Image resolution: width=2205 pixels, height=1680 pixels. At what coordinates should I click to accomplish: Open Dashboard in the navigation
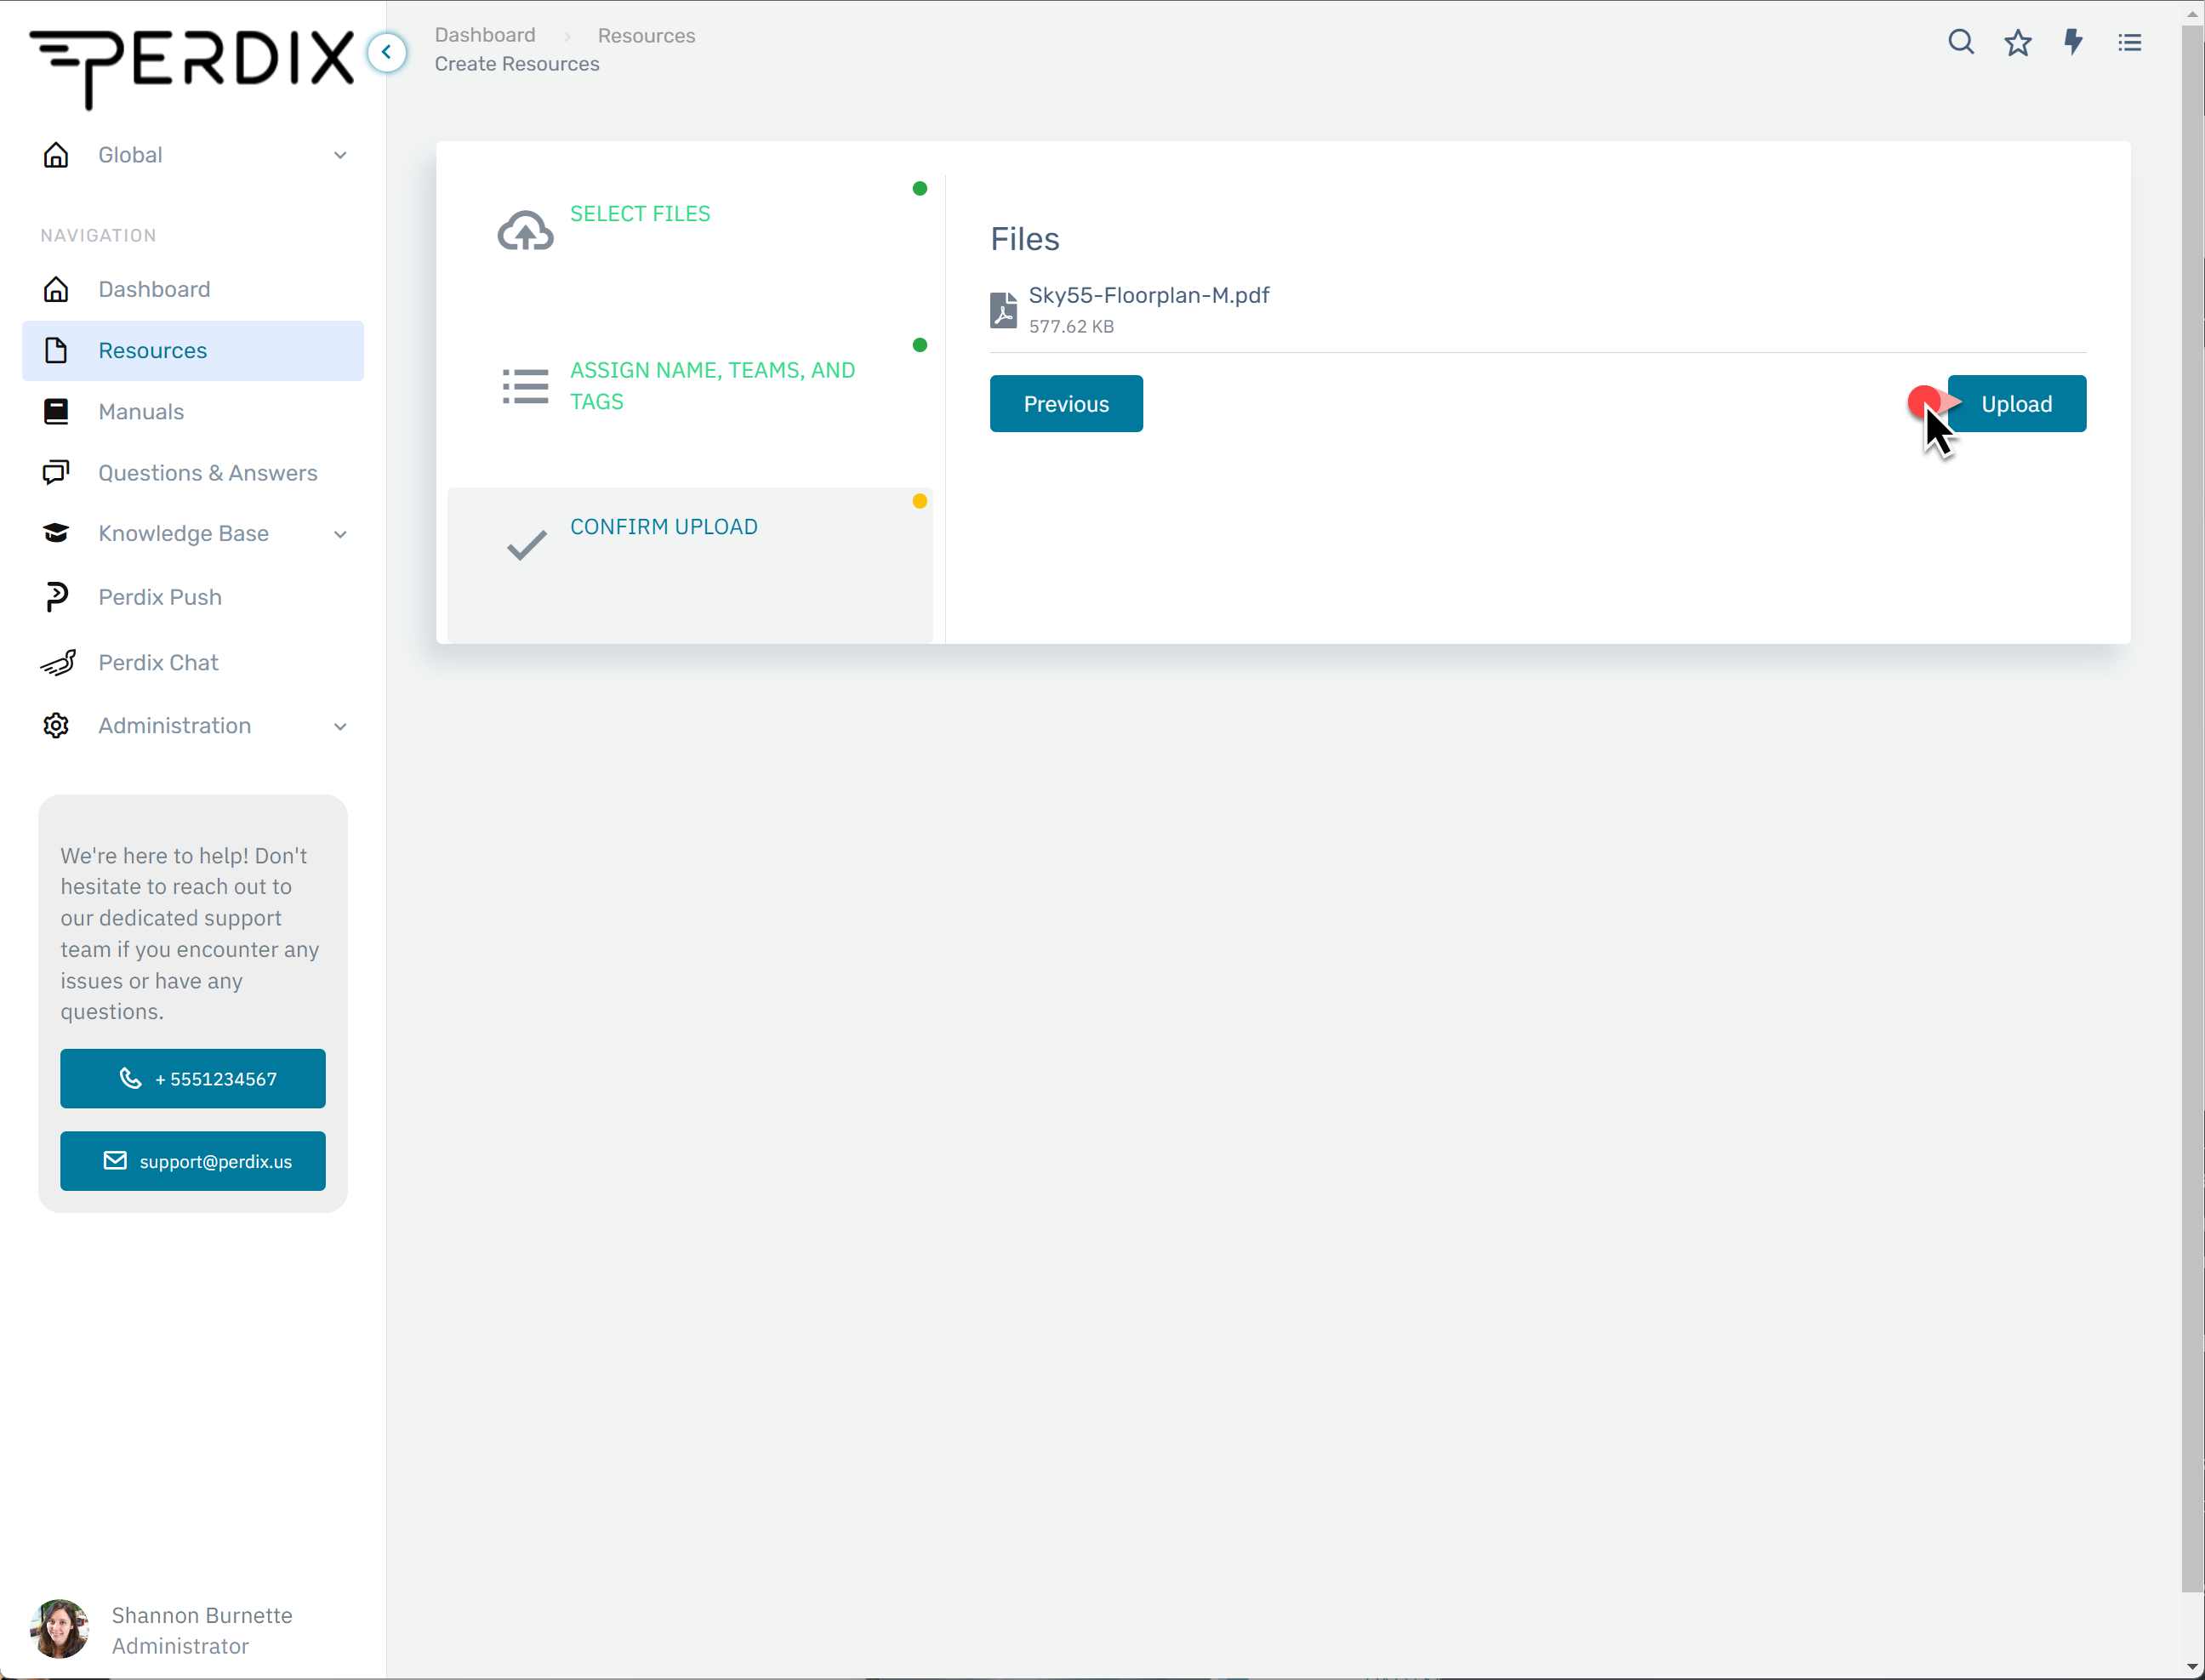pos(193,289)
